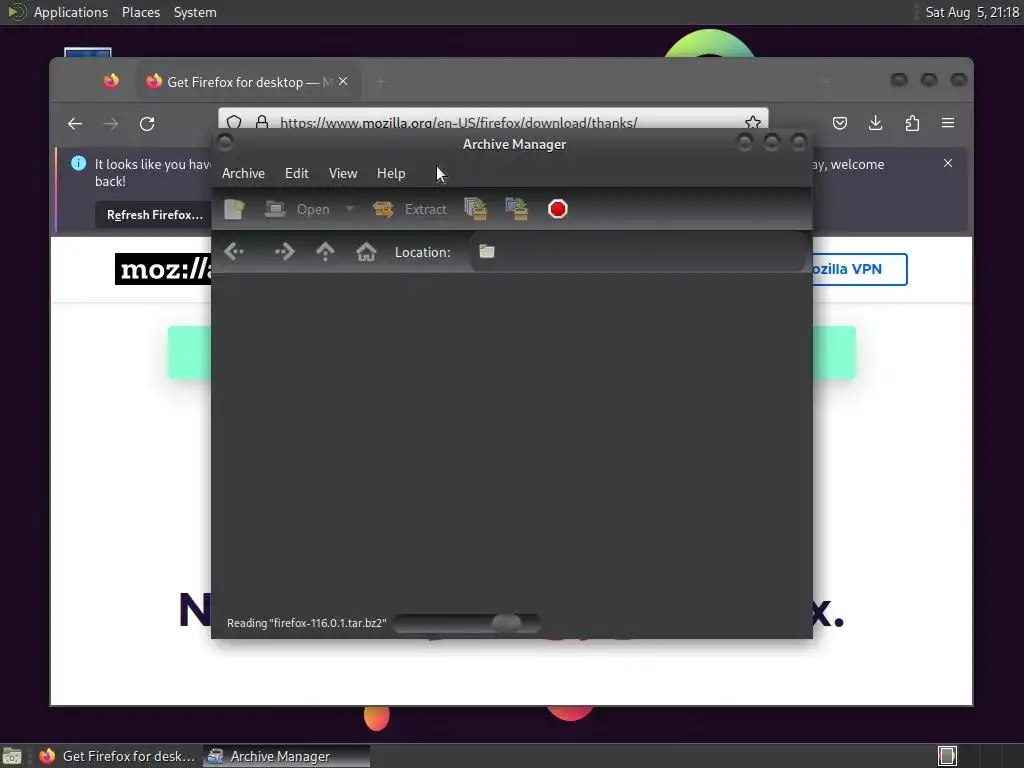
Task: Switch to Get Firefox taskbar entry
Action: (x=118, y=756)
